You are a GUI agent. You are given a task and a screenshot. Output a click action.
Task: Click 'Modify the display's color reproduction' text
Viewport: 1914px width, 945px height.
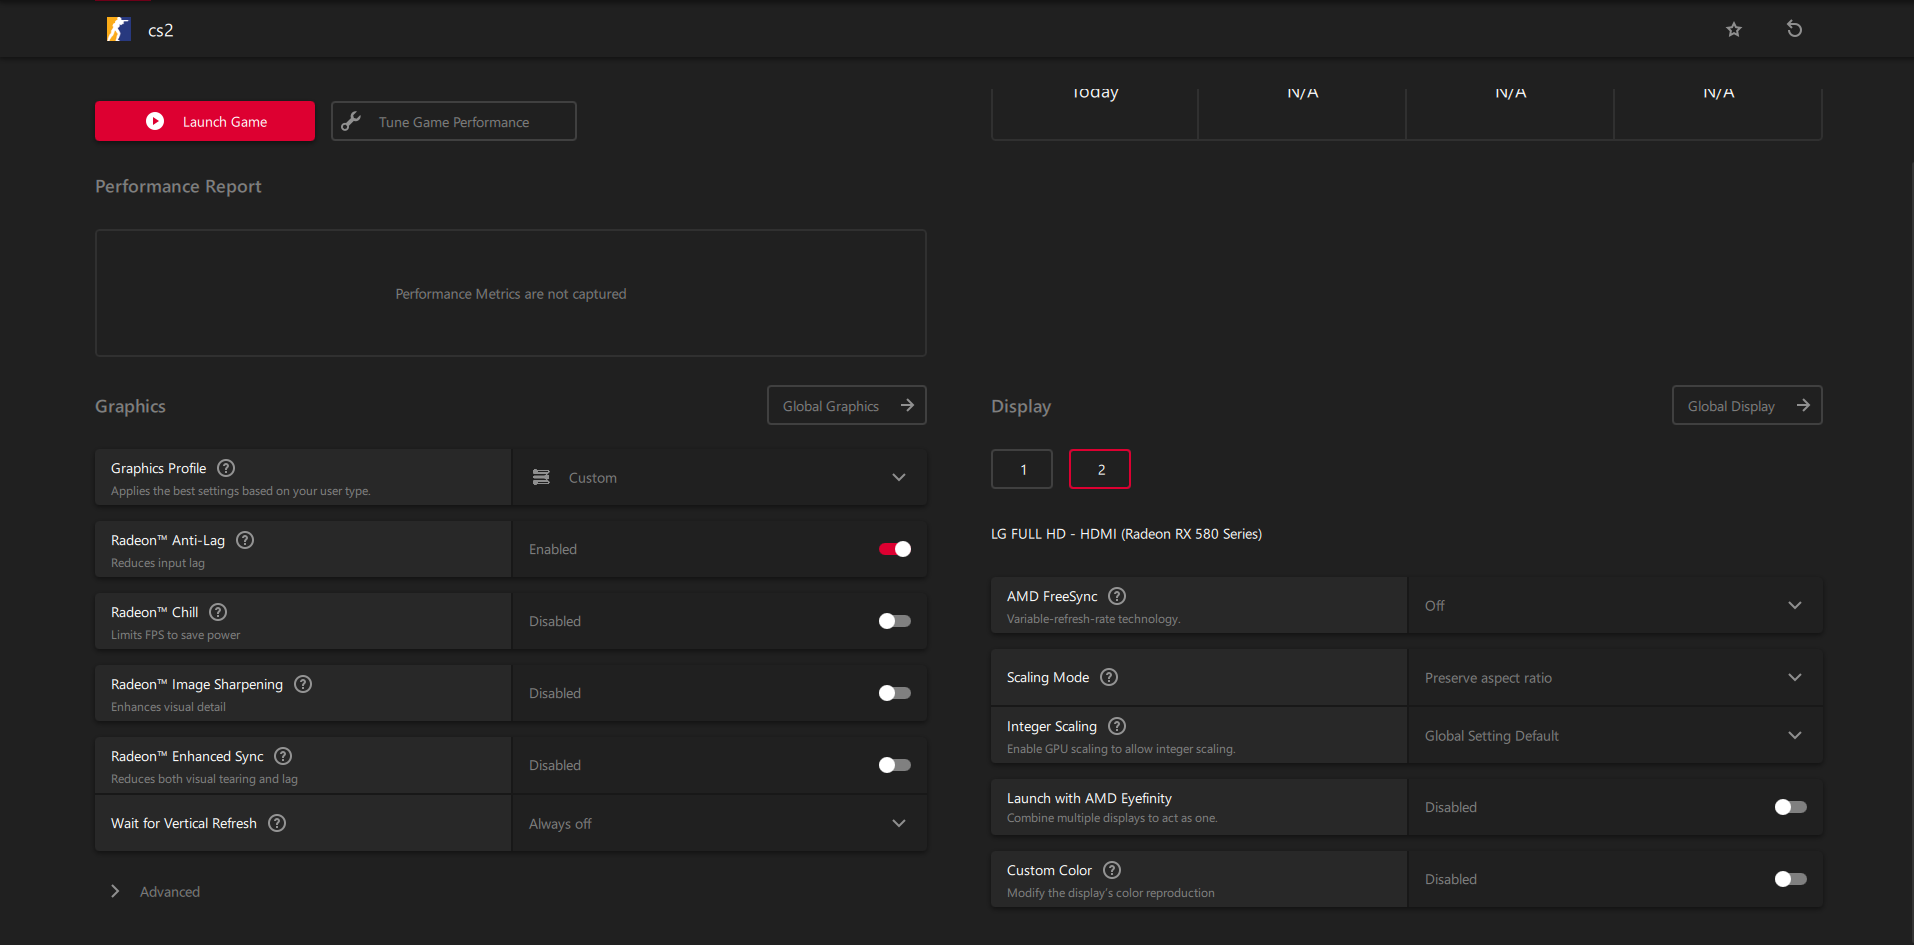1111,893
